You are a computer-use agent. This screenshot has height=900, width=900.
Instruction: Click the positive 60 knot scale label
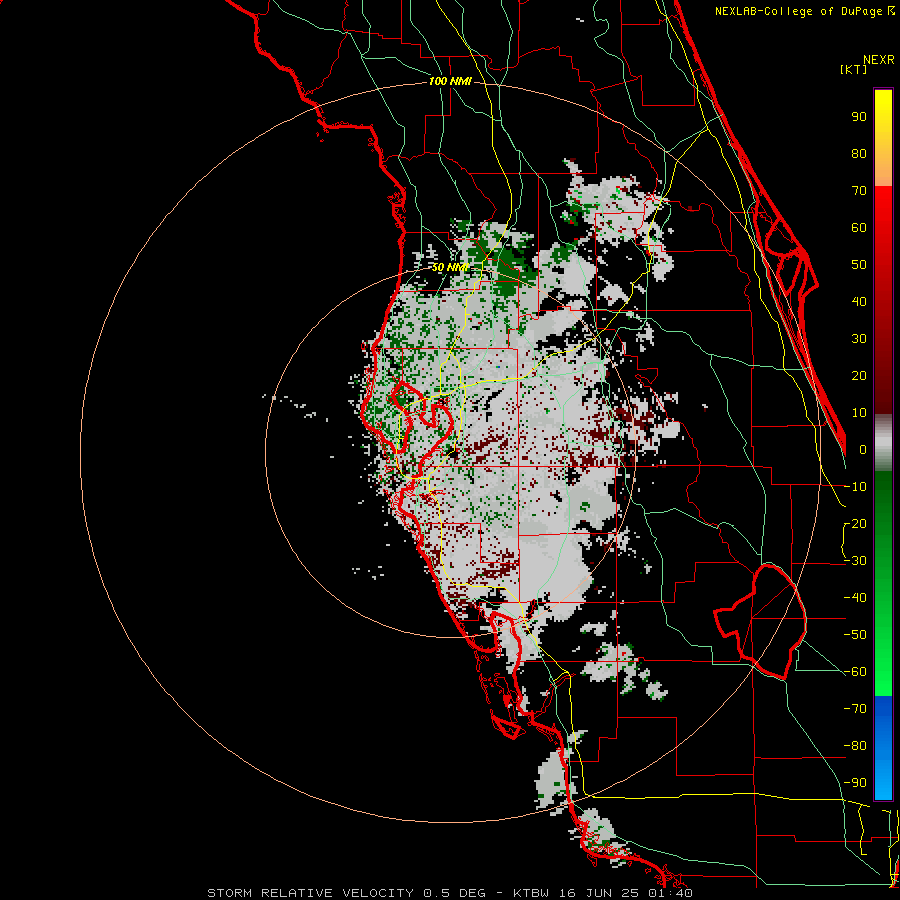[x=859, y=228]
